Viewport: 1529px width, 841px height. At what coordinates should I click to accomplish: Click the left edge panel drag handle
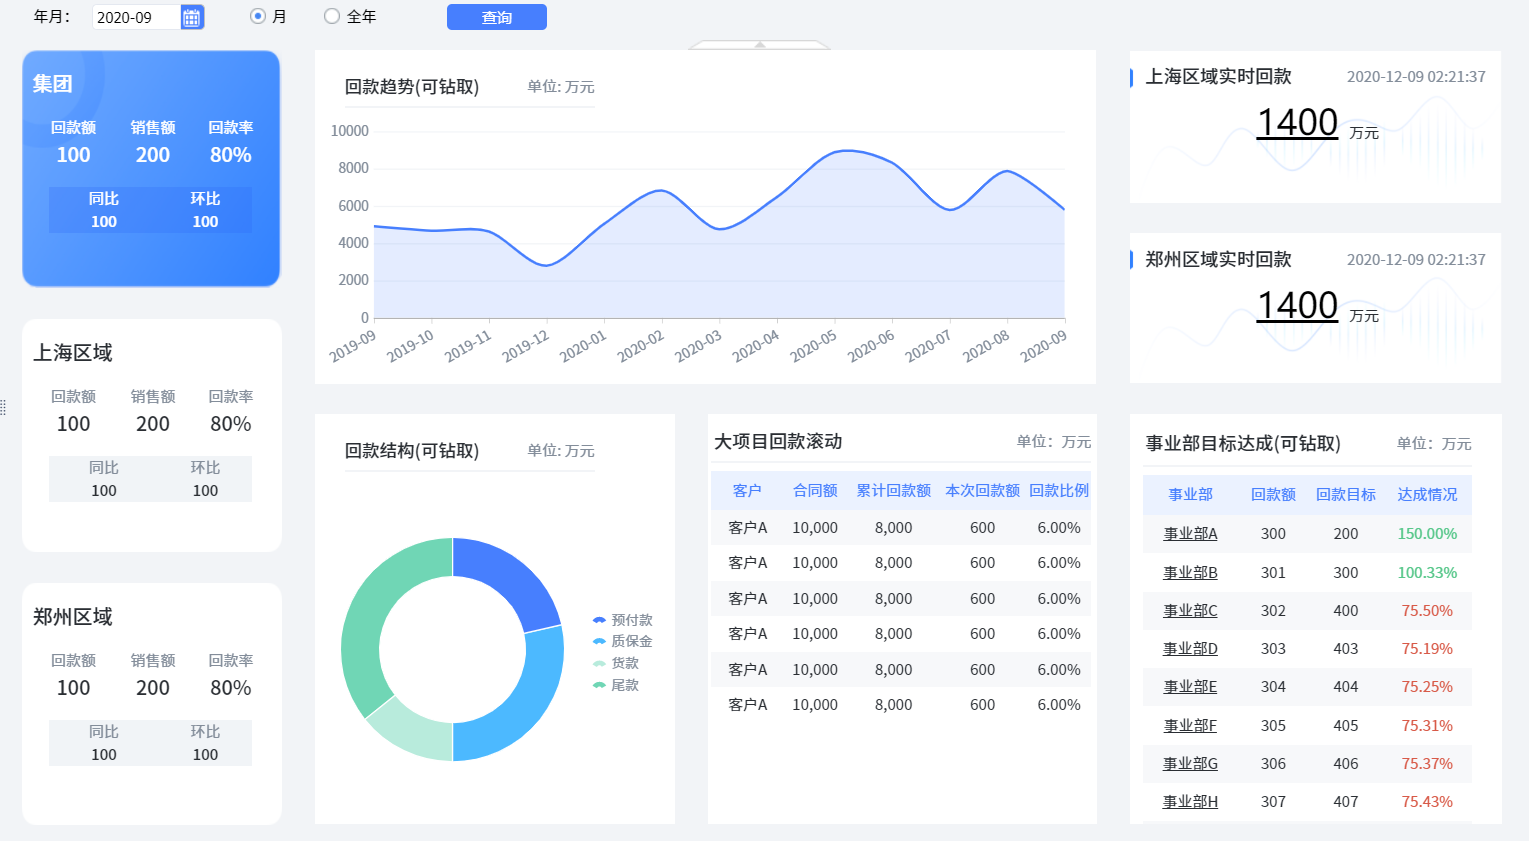4,407
